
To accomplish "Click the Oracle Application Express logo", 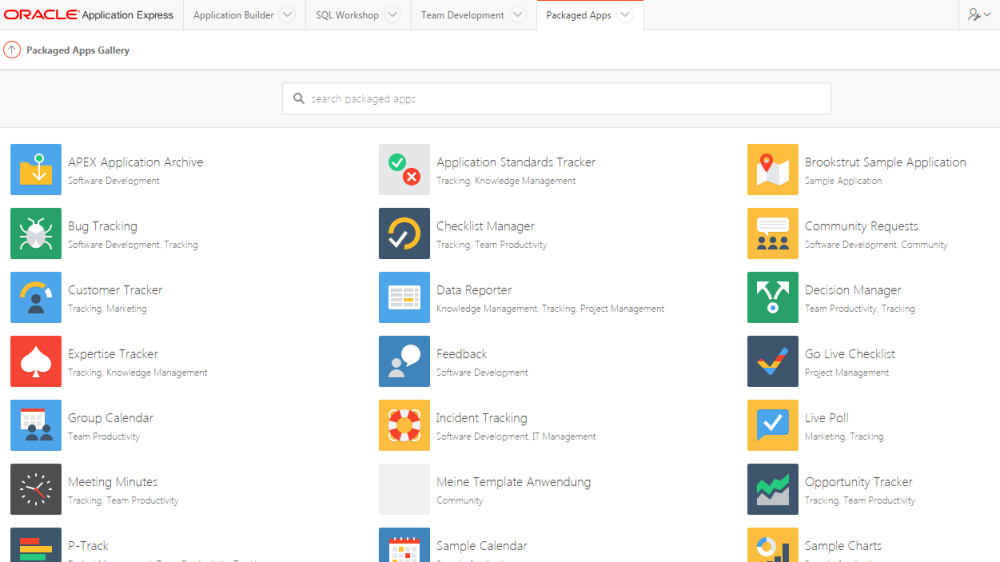I will [x=89, y=15].
